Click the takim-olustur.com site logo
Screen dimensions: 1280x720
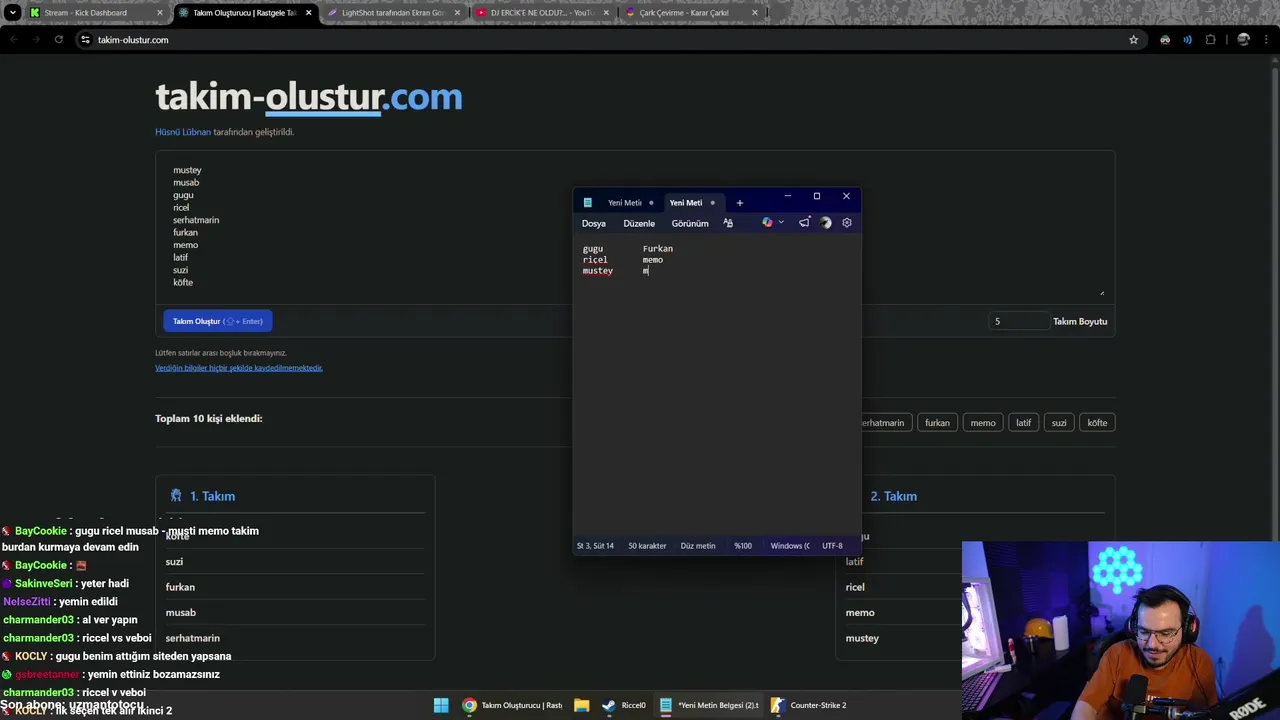tap(309, 97)
